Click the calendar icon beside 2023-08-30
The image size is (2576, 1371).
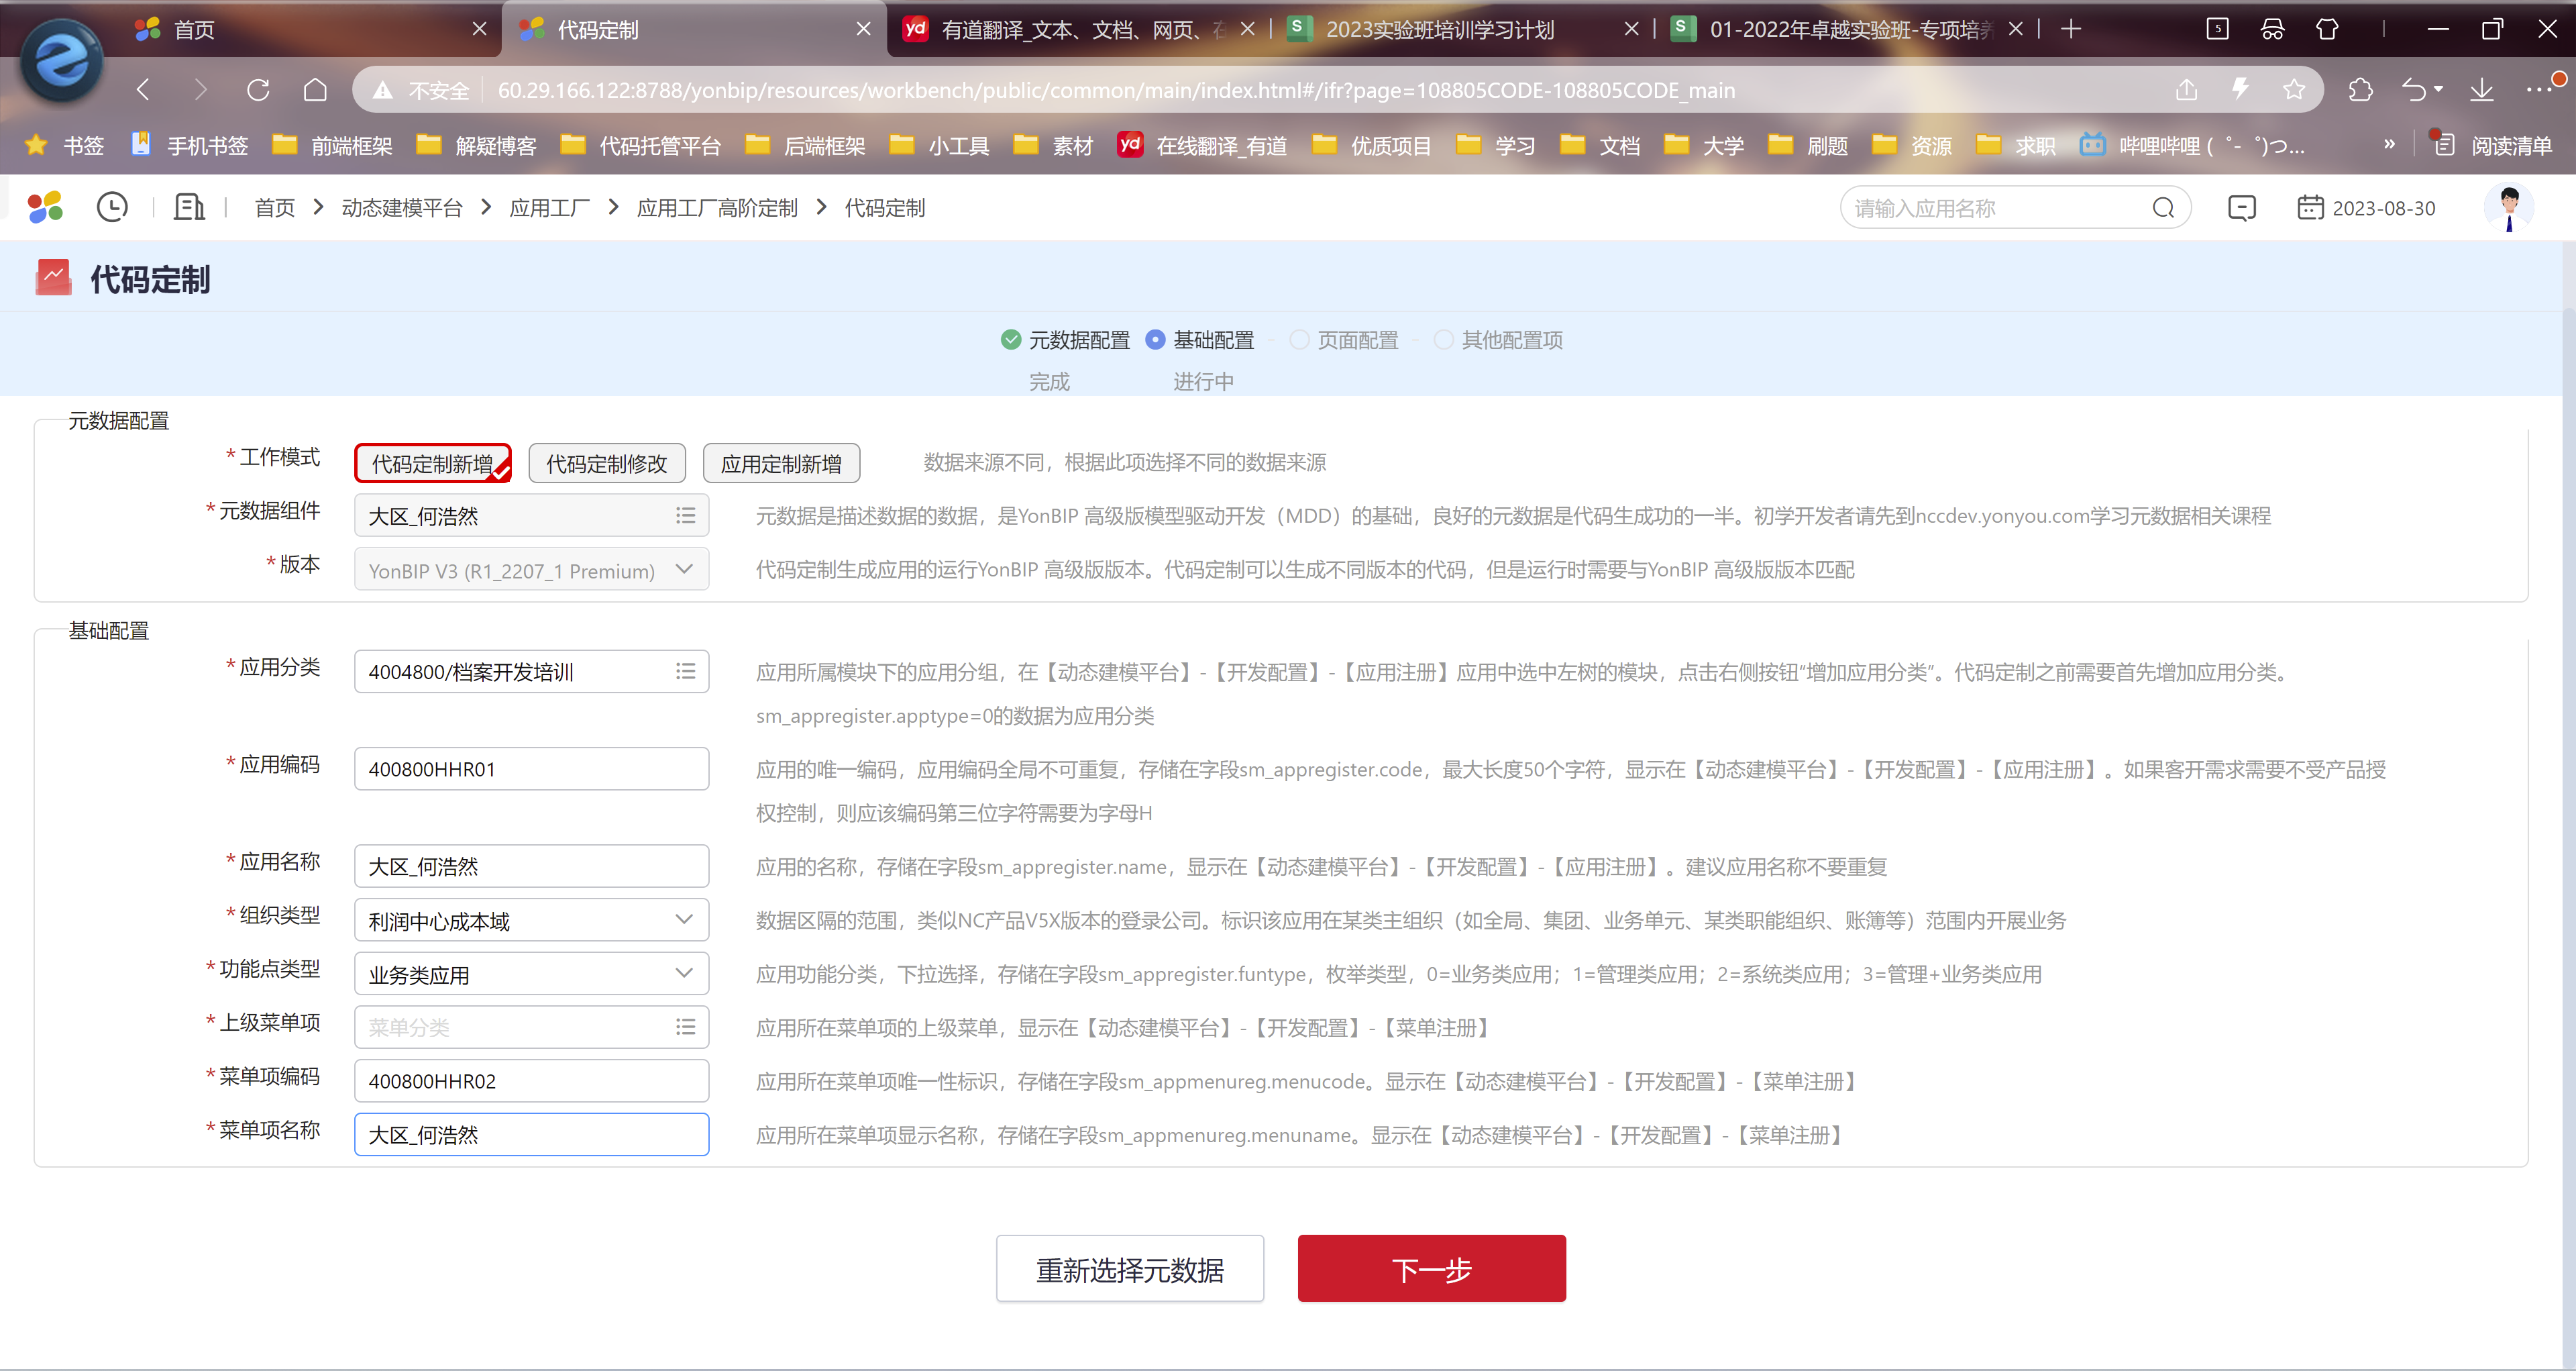point(2310,207)
